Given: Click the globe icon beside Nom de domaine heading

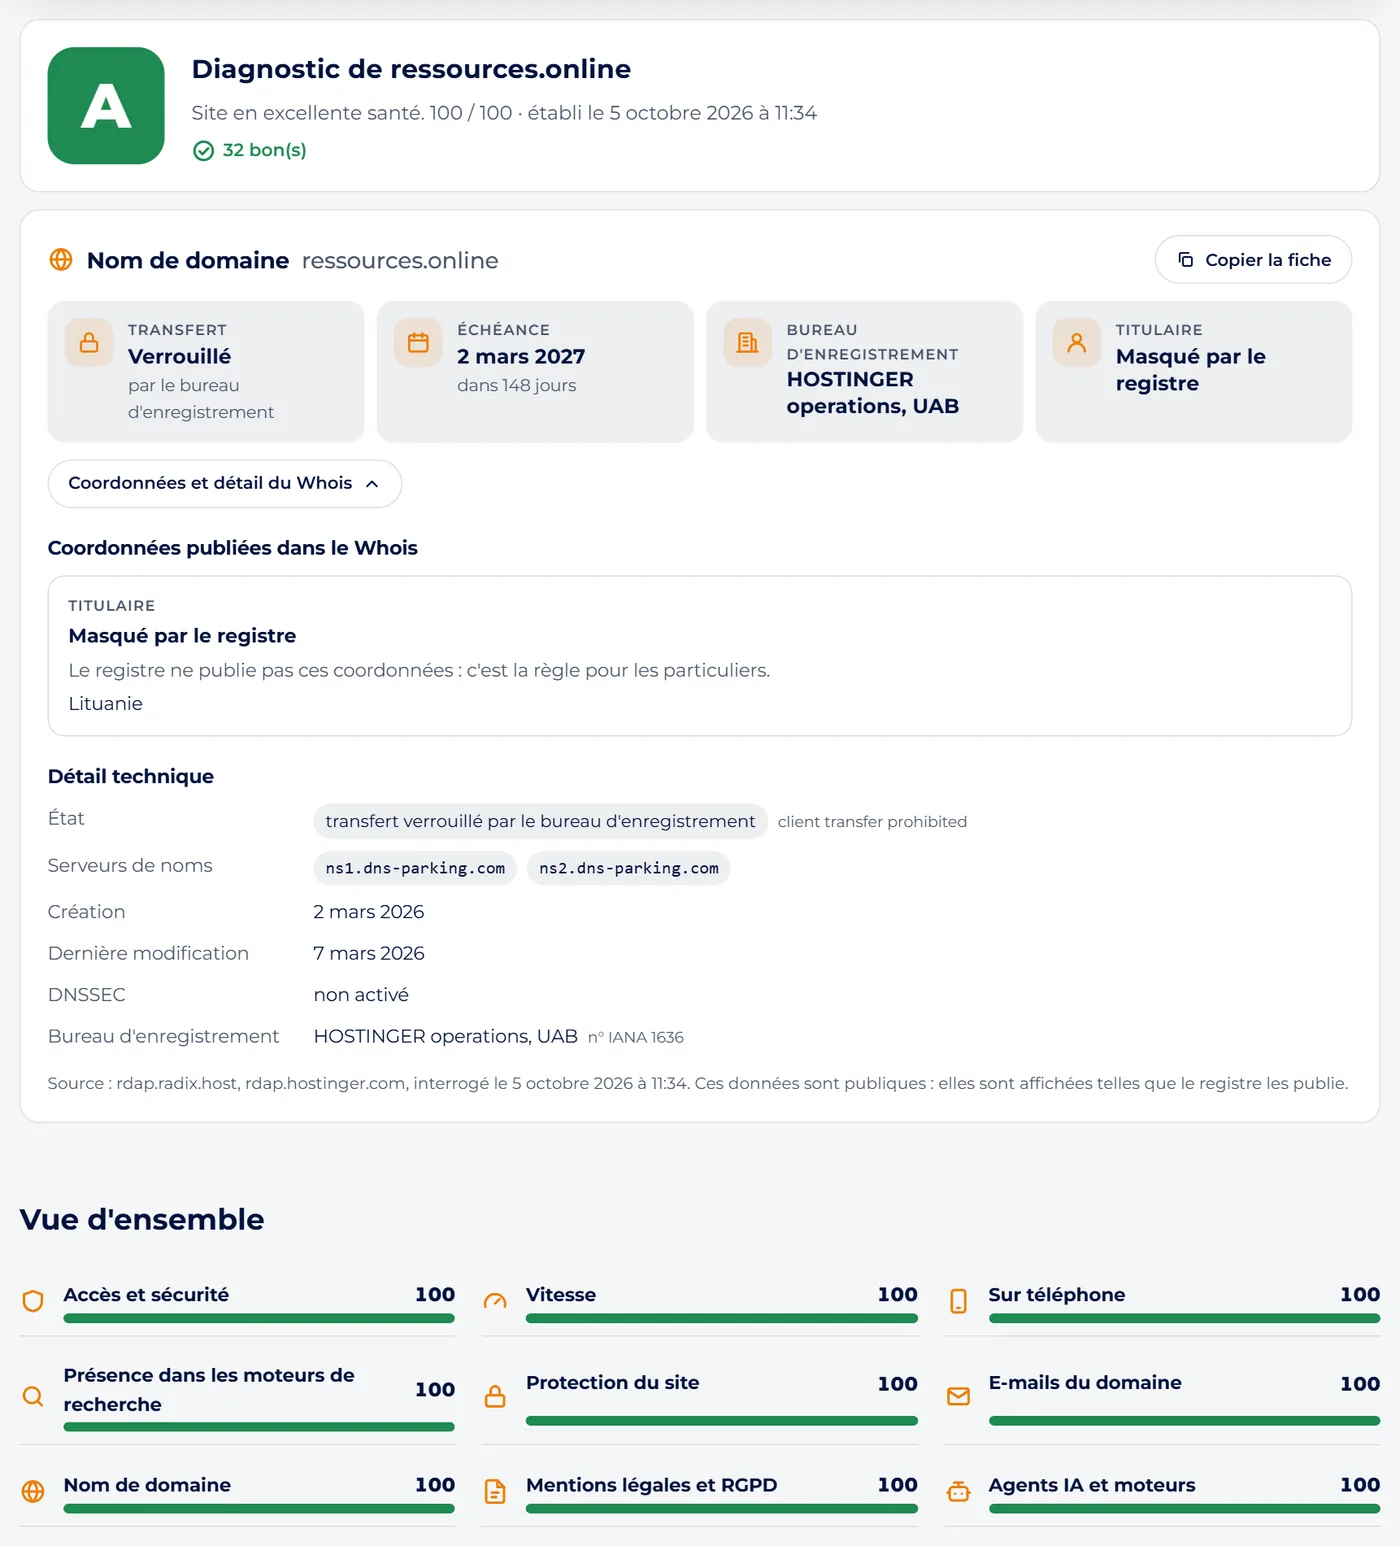Looking at the screenshot, I should coord(61,260).
